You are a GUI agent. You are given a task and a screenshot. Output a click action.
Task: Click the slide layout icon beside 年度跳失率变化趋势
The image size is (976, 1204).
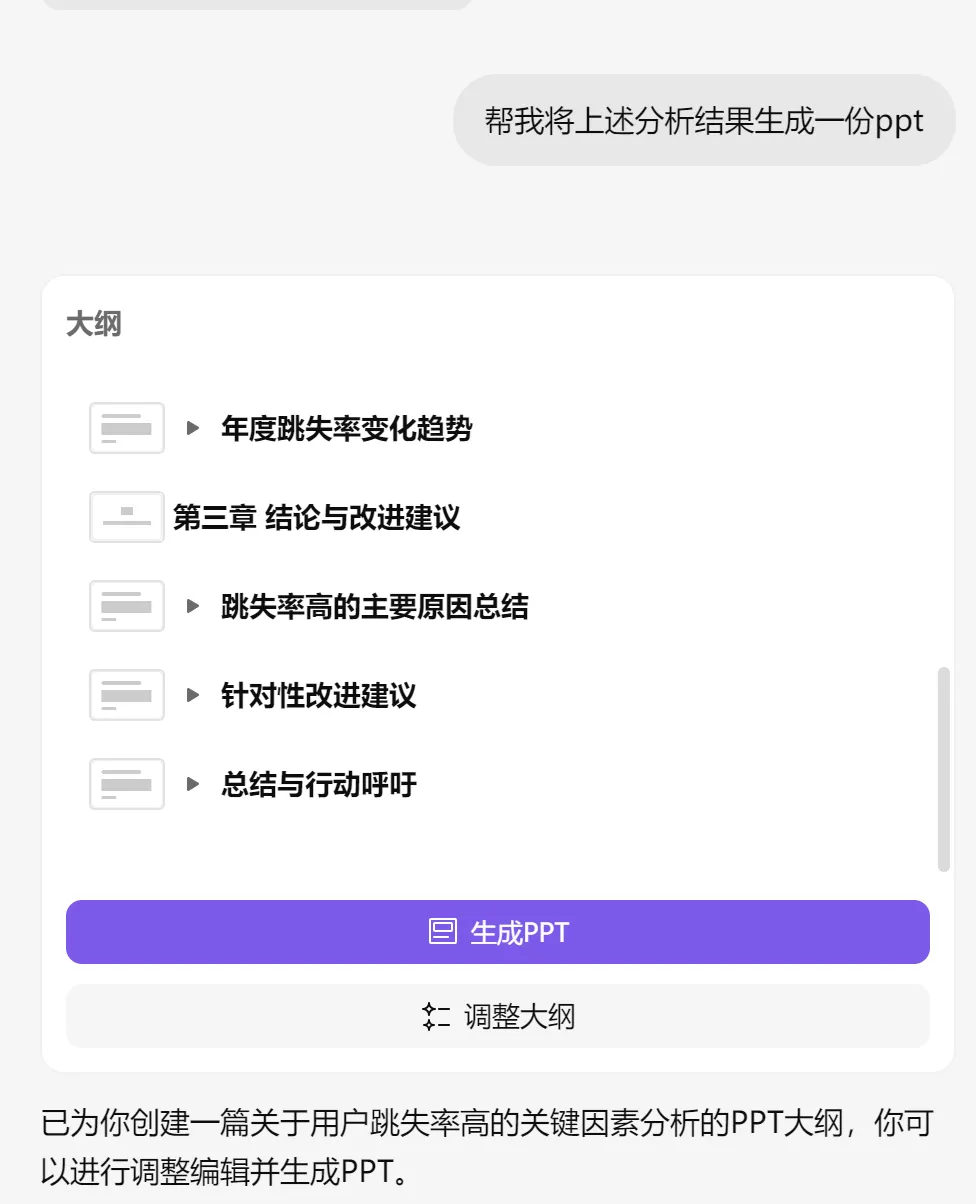(127, 428)
